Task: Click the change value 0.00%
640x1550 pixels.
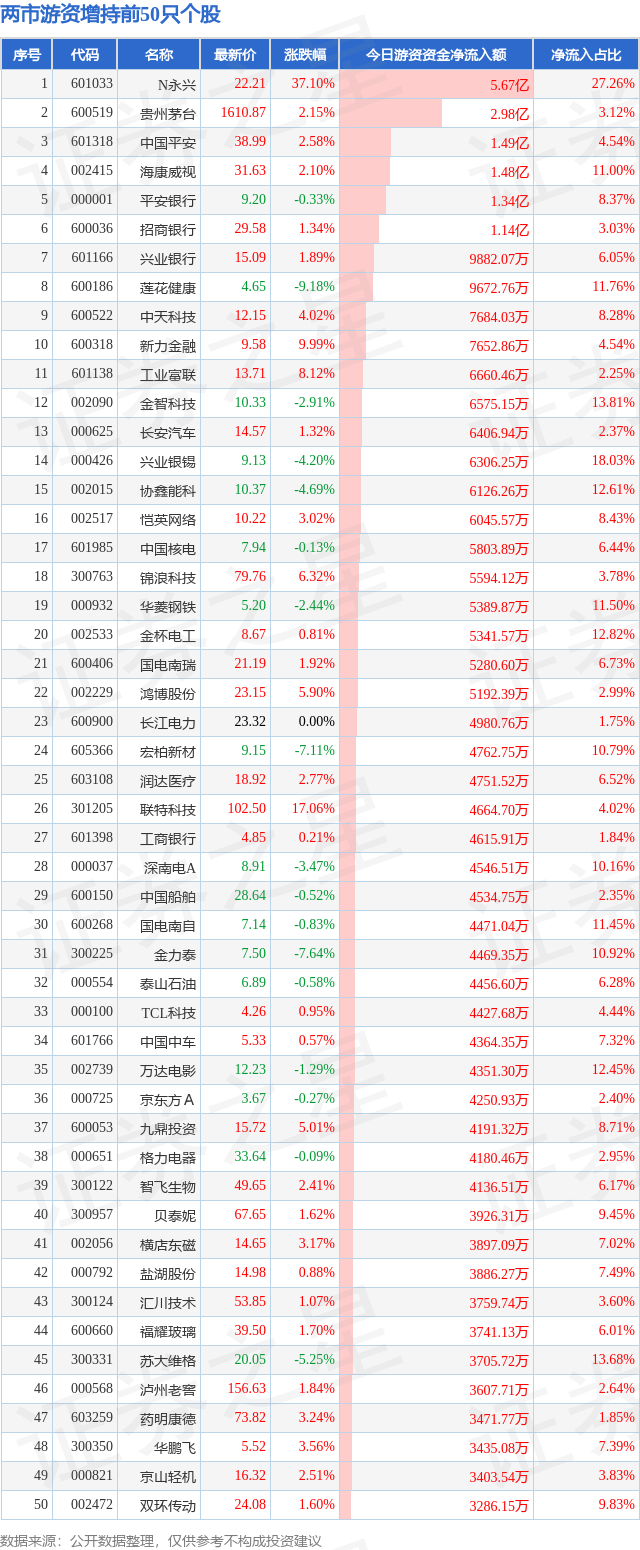Action: click(x=317, y=723)
